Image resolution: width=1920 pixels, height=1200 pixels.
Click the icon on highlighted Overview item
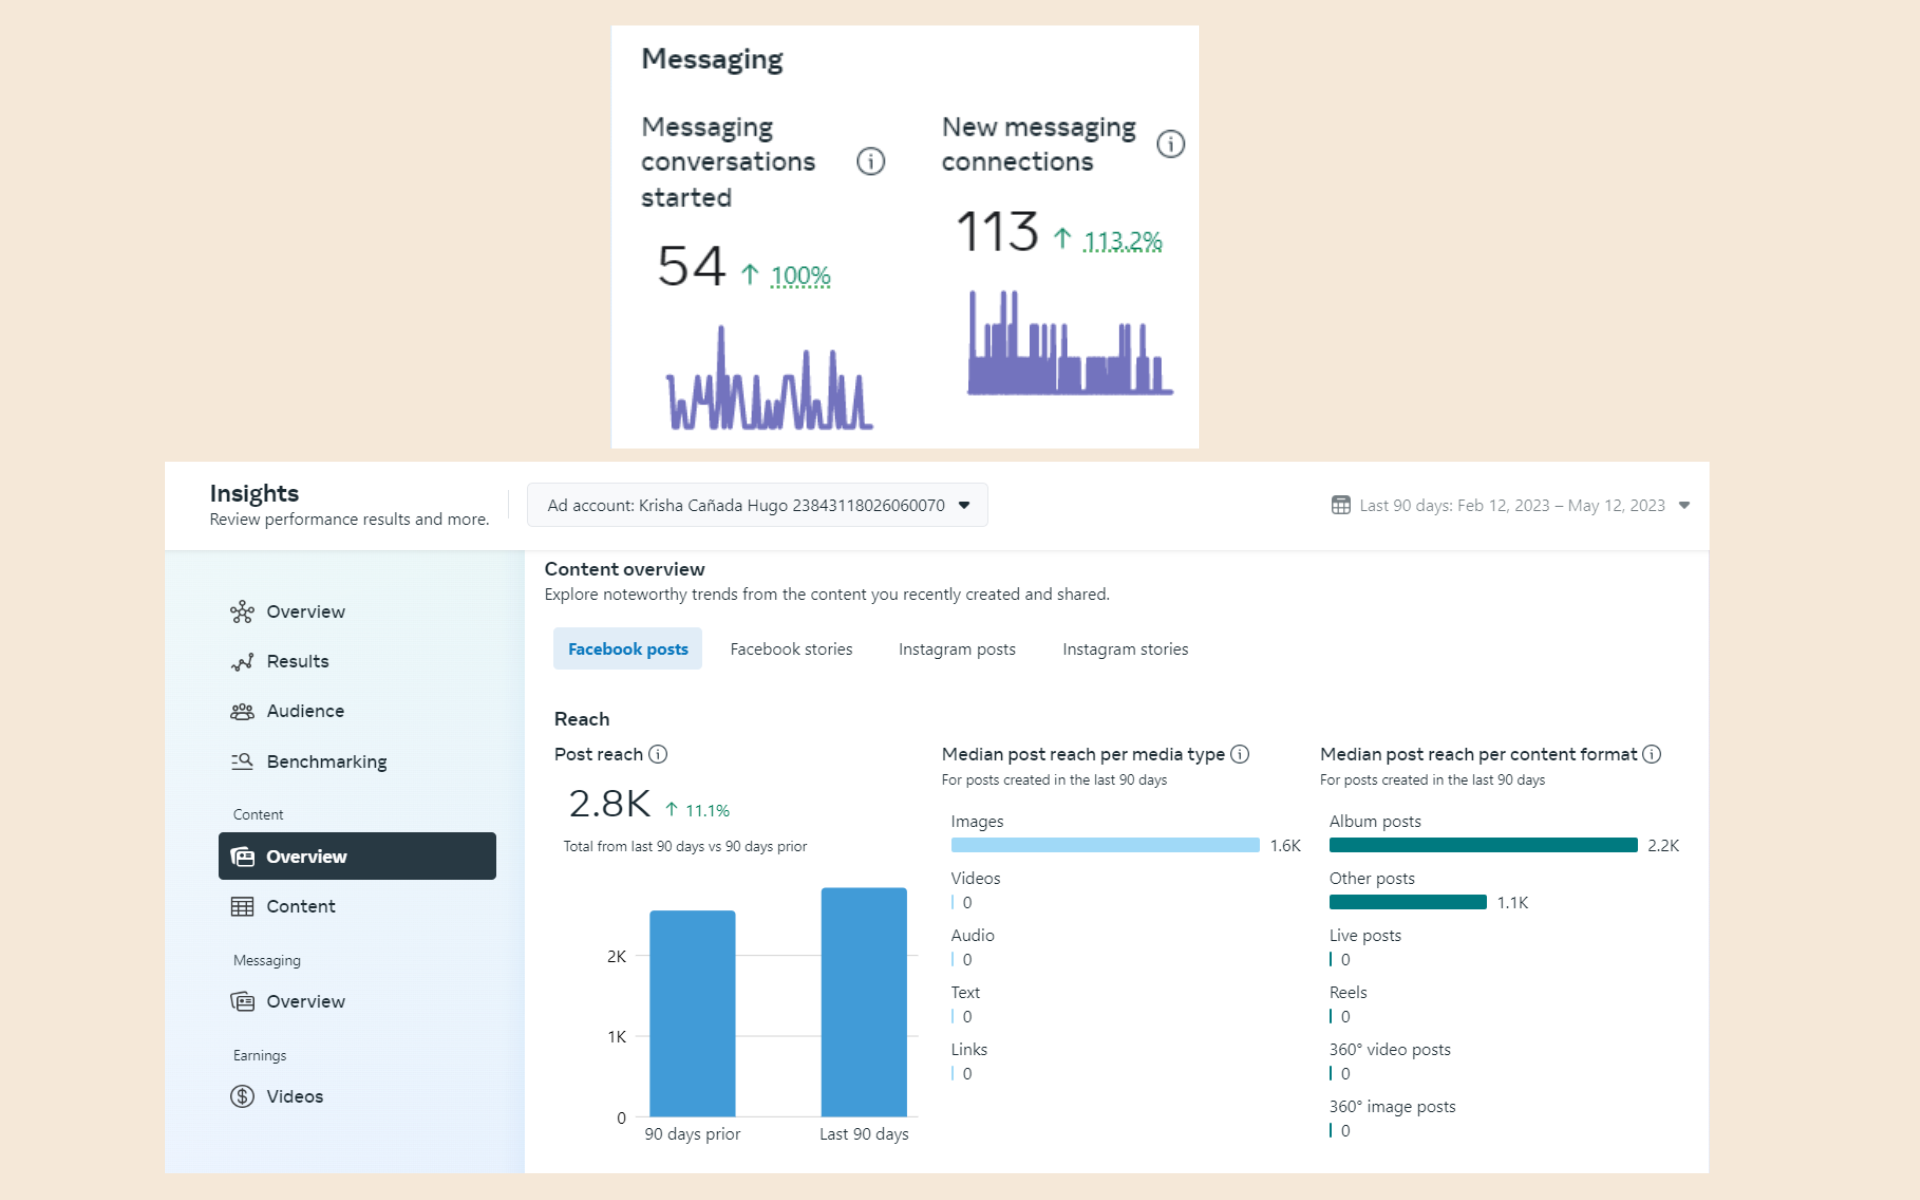242,856
